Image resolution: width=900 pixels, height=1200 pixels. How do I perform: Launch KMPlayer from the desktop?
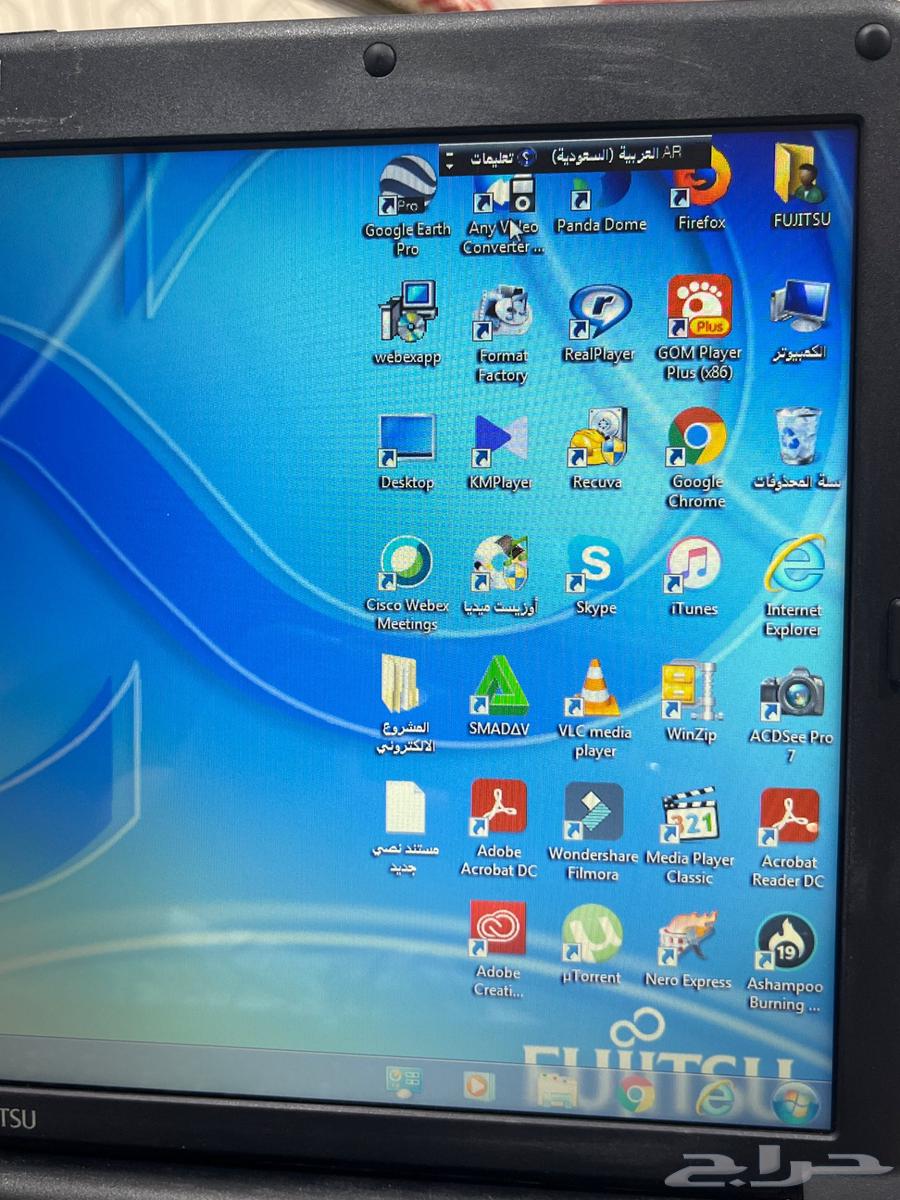500,452
